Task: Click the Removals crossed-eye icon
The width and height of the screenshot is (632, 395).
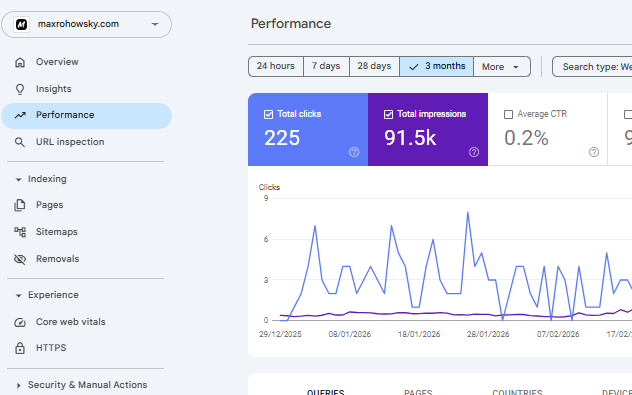Action: [20, 259]
